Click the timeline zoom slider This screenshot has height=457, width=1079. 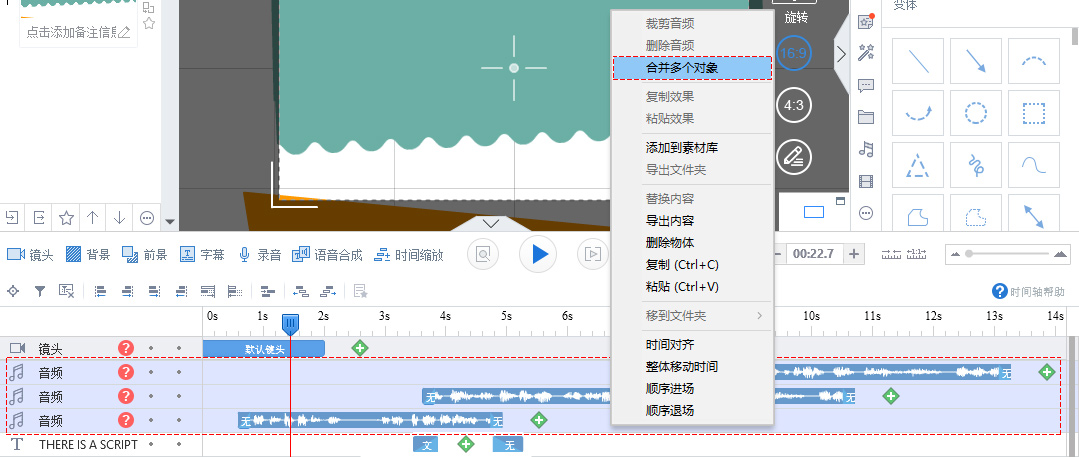click(1010, 254)
